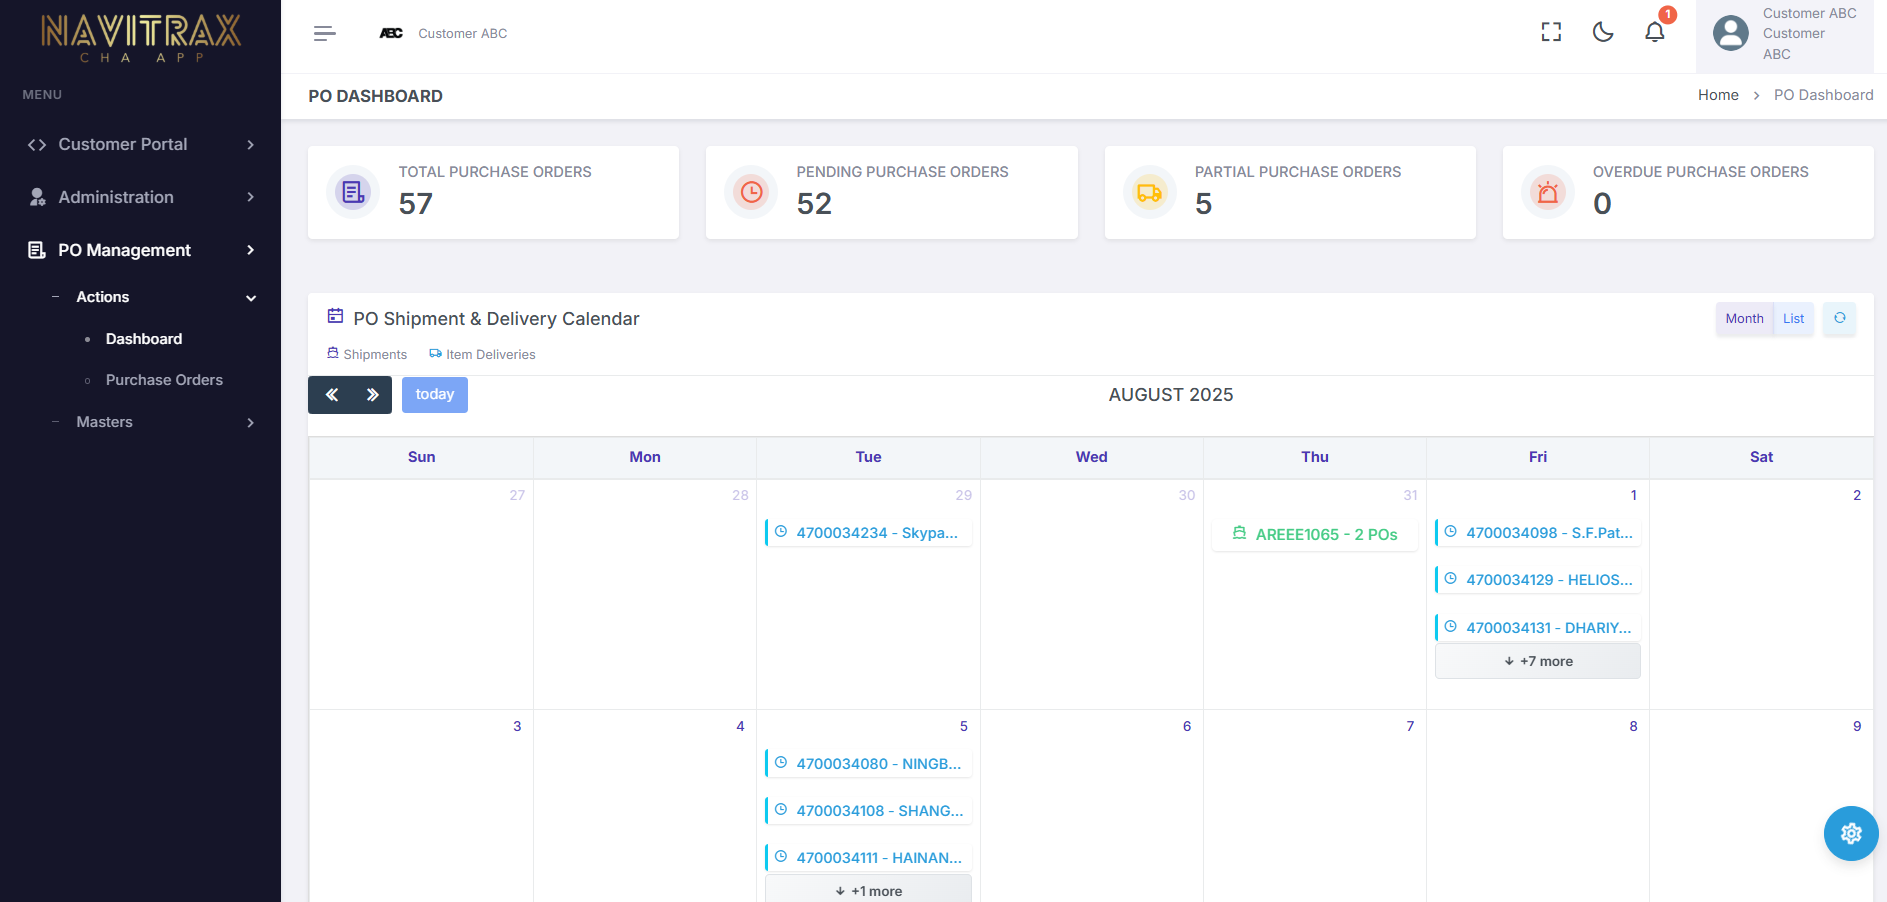
Task: Enter fullscreen mode via the top bar icon
Action: tap(1551, 33)
